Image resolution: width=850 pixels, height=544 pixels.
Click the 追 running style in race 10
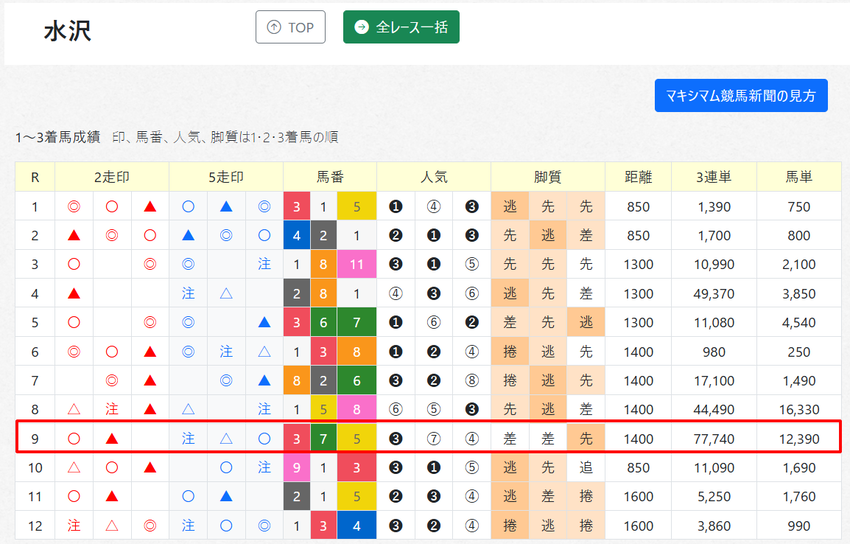pos(586,467)
